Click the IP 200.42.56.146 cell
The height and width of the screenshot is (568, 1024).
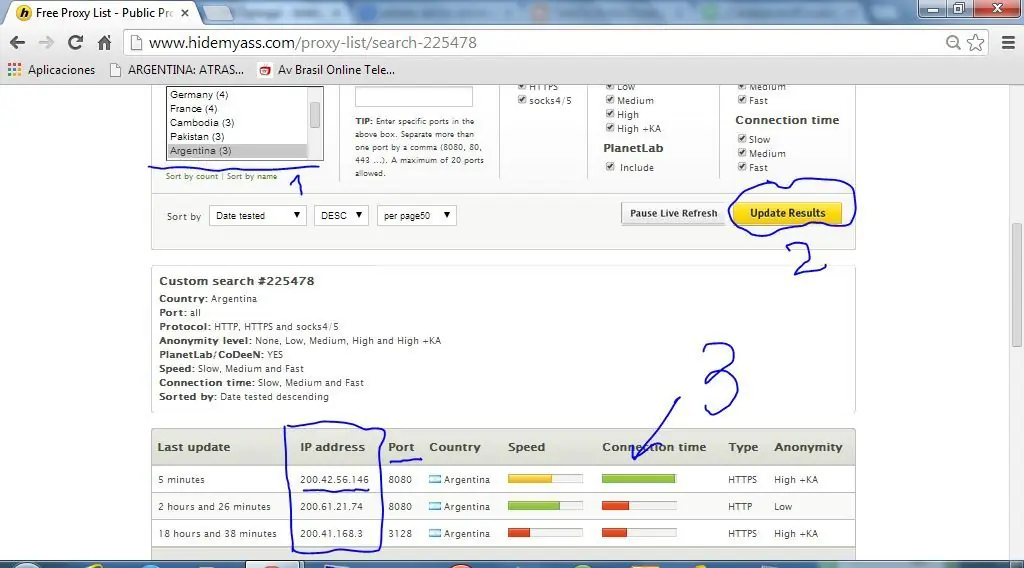tap(334, 479)
